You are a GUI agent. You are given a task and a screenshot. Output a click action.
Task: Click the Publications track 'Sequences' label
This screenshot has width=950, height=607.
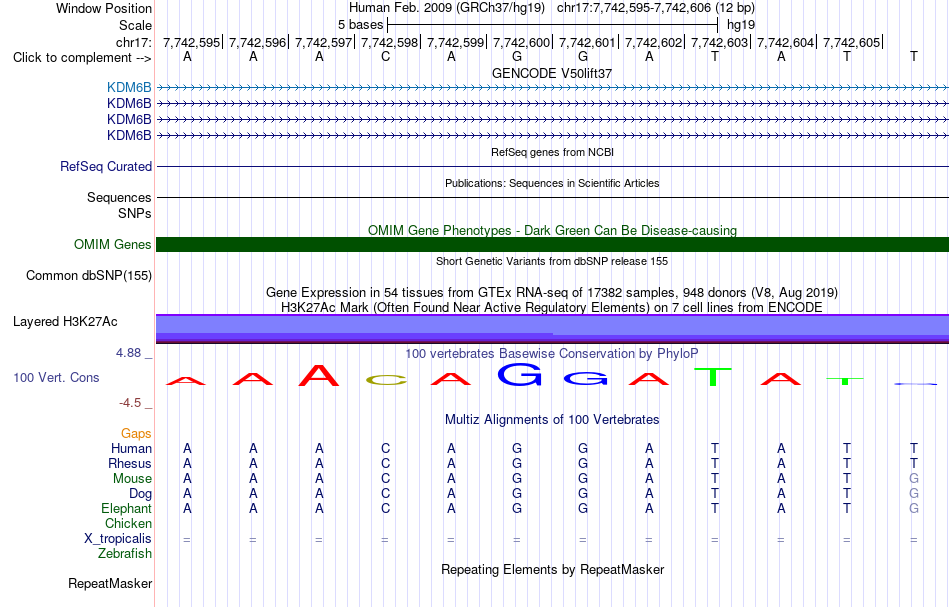point(119,197)
